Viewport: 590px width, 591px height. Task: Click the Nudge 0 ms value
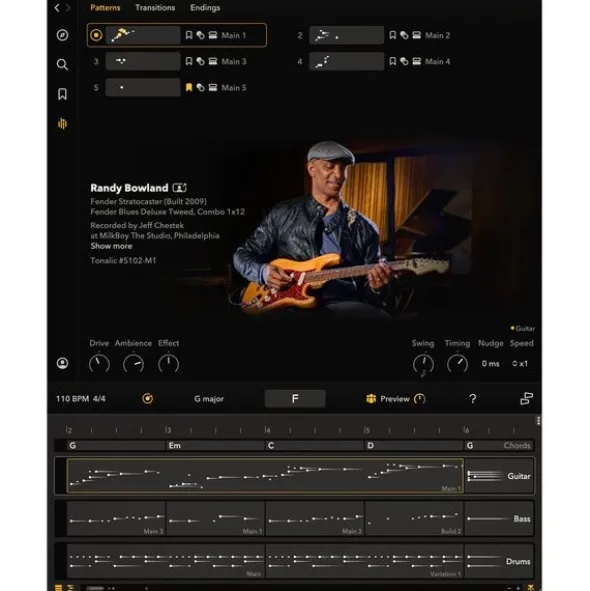[490, 364]
